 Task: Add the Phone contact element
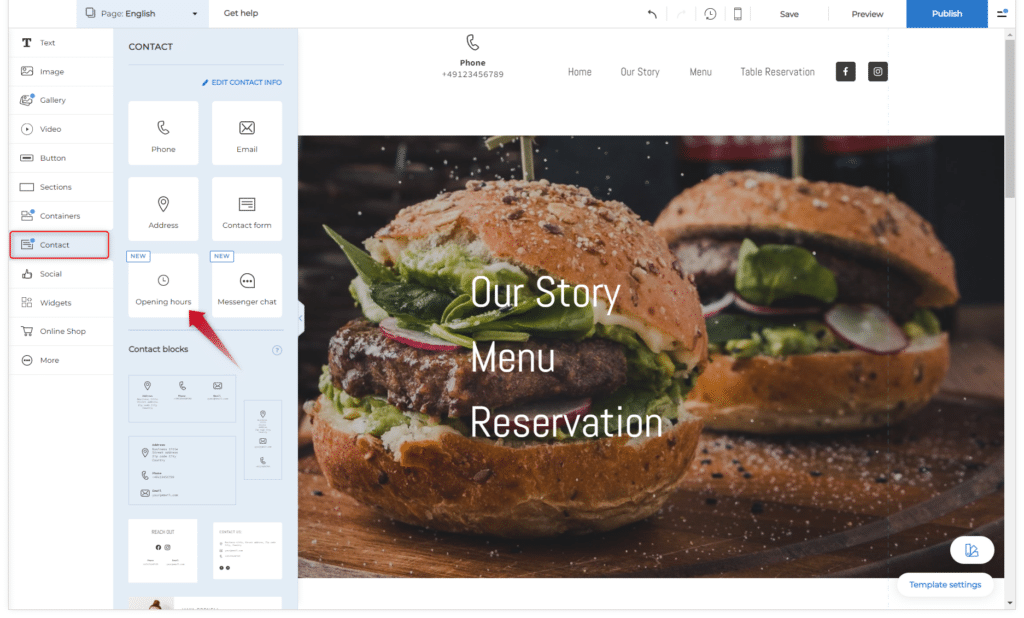163,134
